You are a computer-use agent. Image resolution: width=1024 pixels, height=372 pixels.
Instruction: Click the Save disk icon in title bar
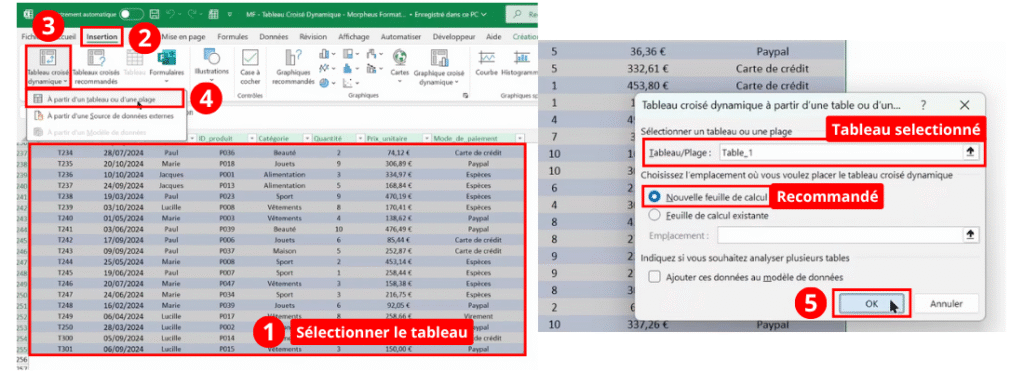click(x=154, y=13)
